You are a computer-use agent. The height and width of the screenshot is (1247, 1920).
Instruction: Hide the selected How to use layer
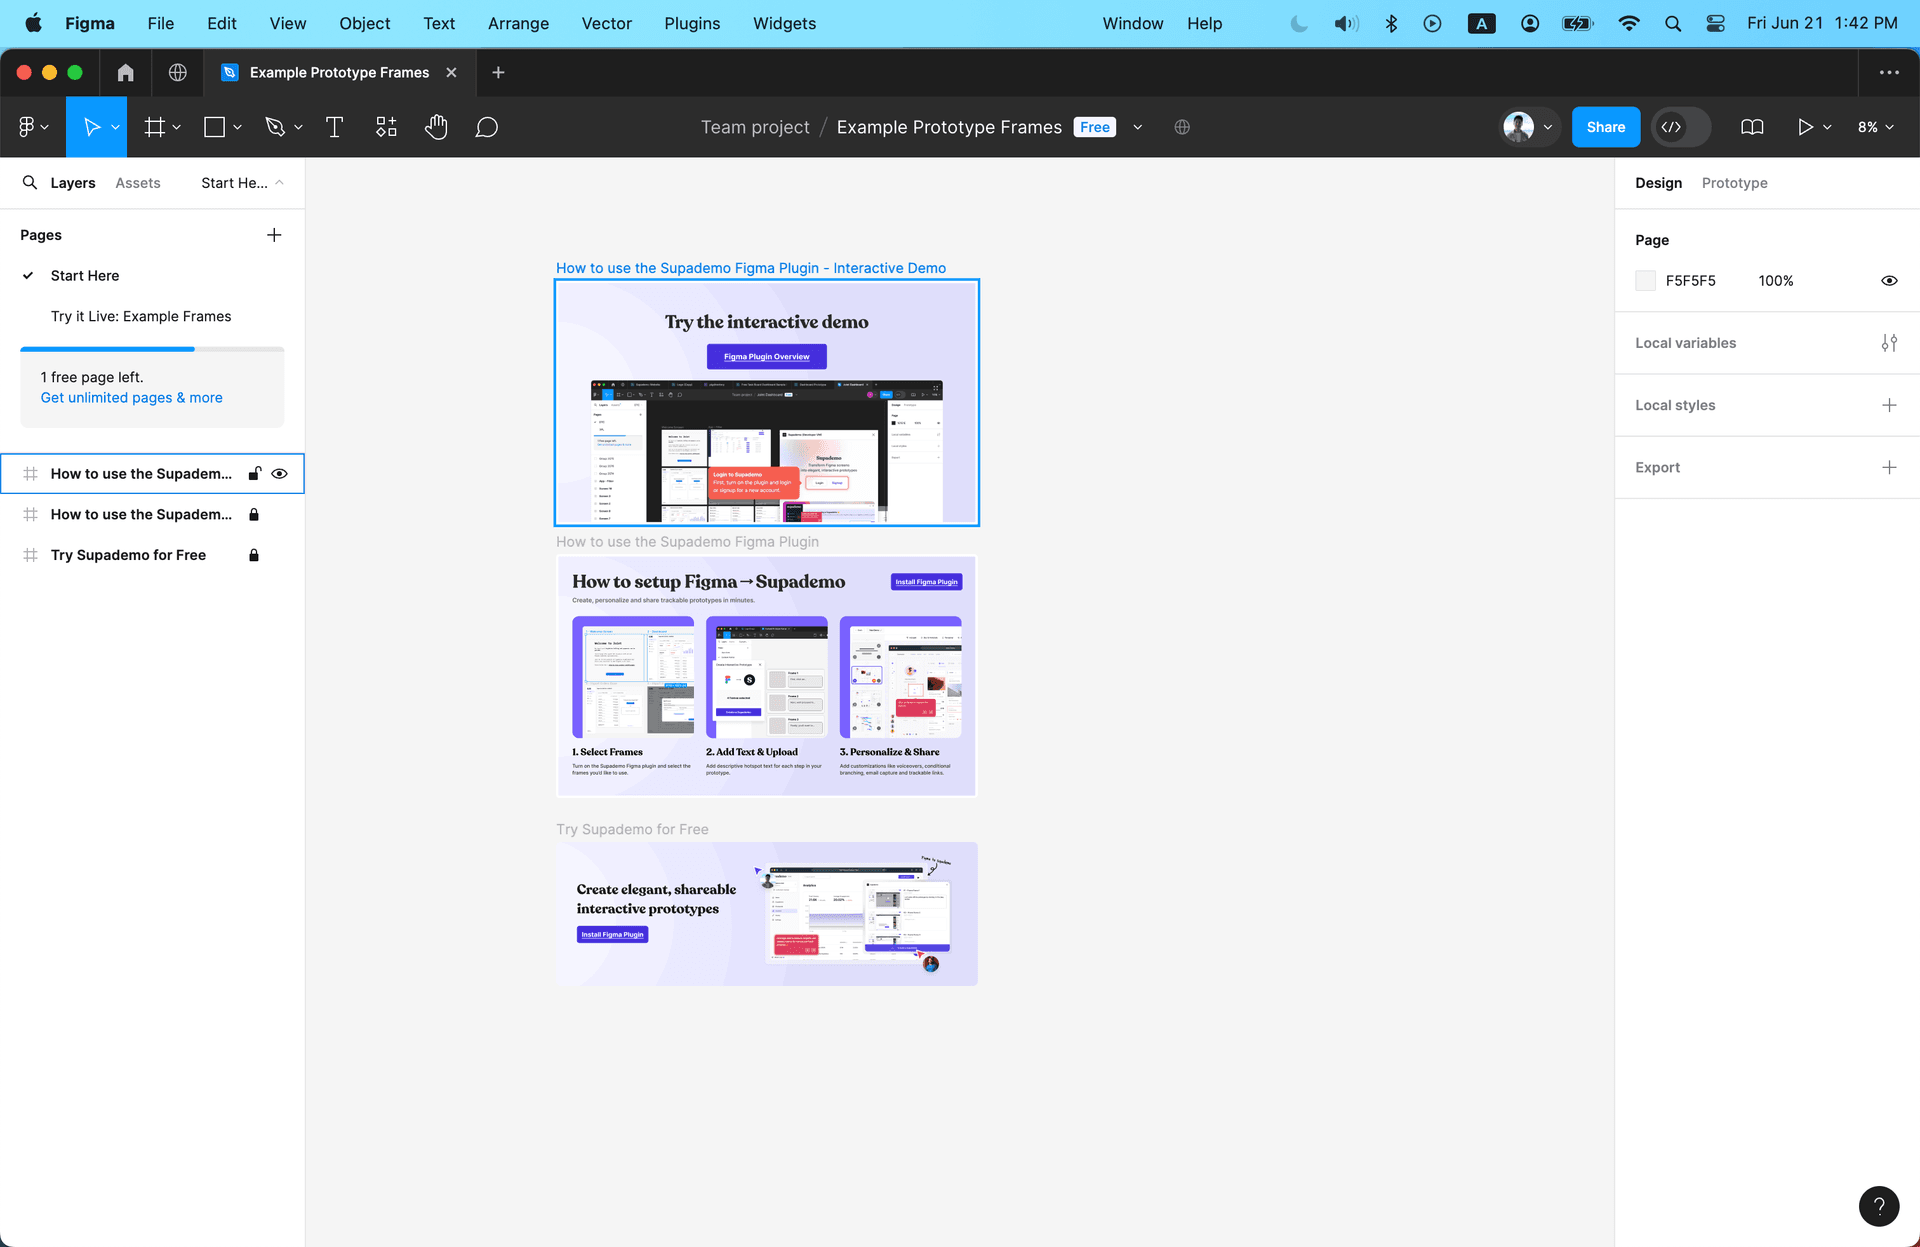[280, 474]
